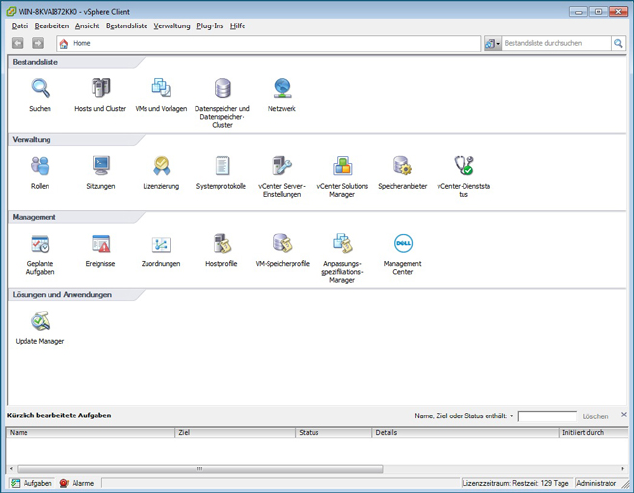Open Datenspeicher und Datenspeicher-Cluster

(x=222, y=88)
